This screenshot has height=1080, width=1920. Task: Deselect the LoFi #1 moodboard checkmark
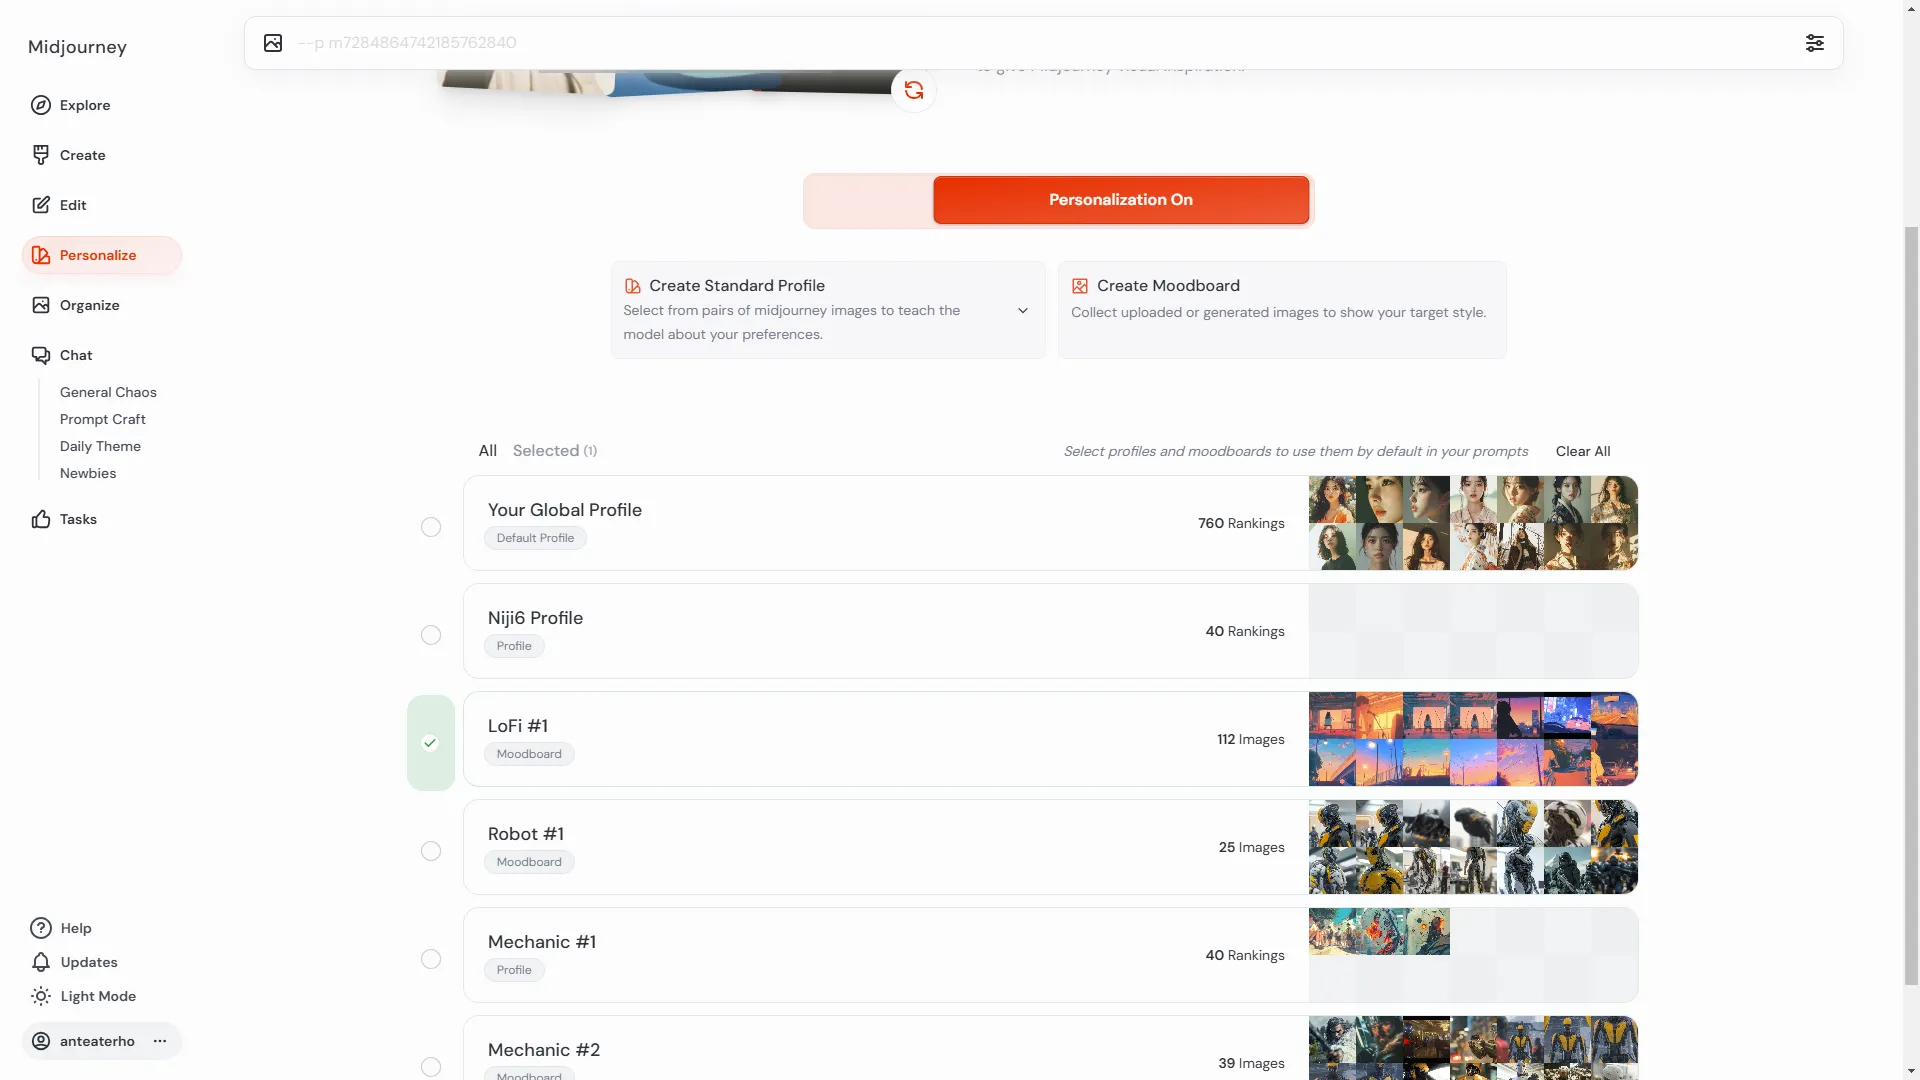(431, 743)
